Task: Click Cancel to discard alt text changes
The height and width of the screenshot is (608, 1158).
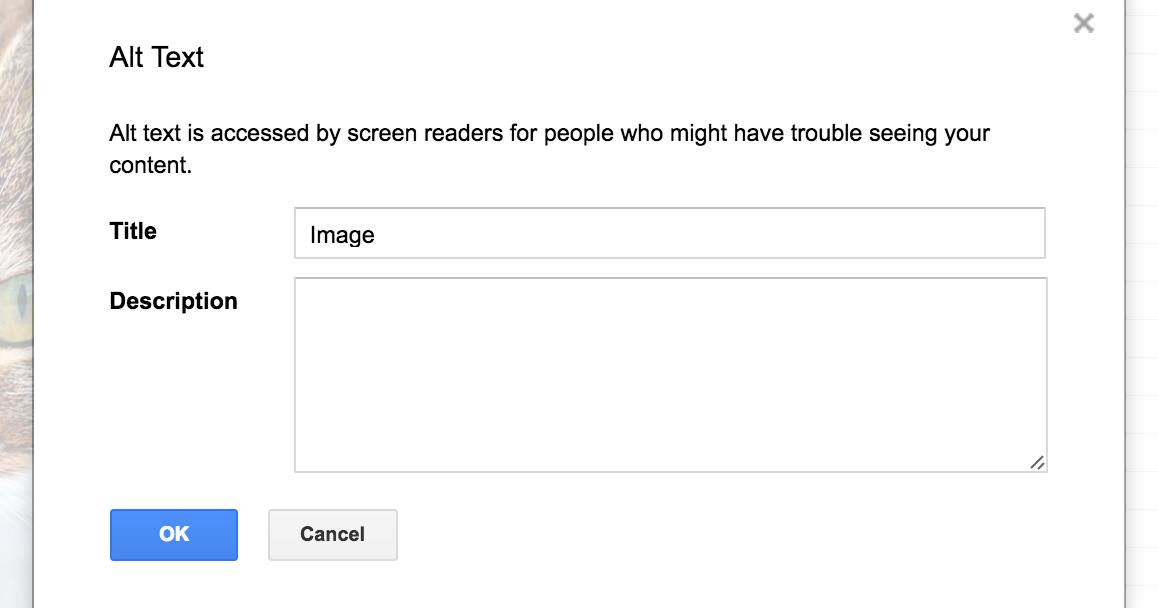Action: pyautogui.click(x=332, y=535)
